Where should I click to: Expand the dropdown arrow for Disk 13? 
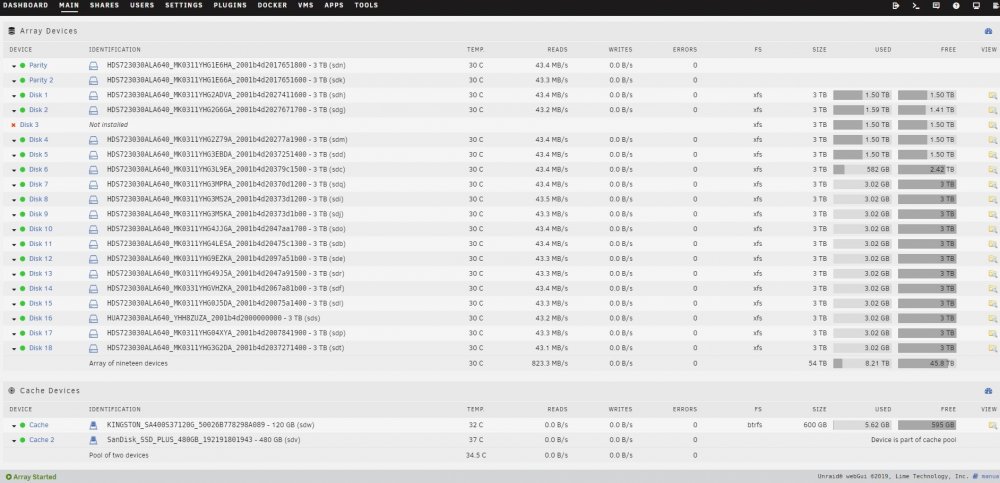[x=14, y=274]
